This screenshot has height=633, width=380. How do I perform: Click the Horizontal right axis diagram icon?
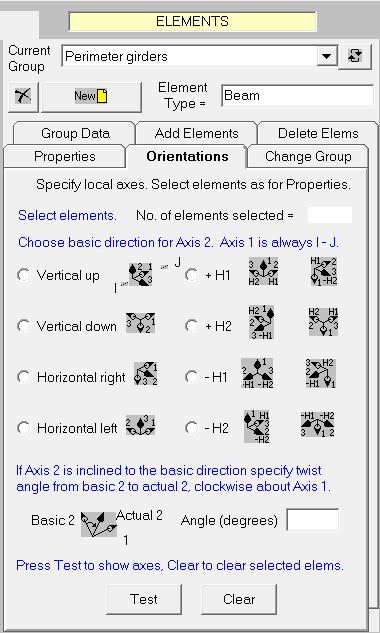(146, 374)
